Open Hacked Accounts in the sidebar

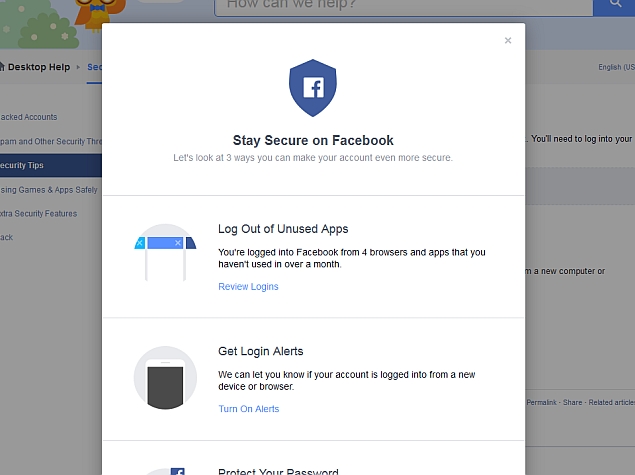point(28,117)
